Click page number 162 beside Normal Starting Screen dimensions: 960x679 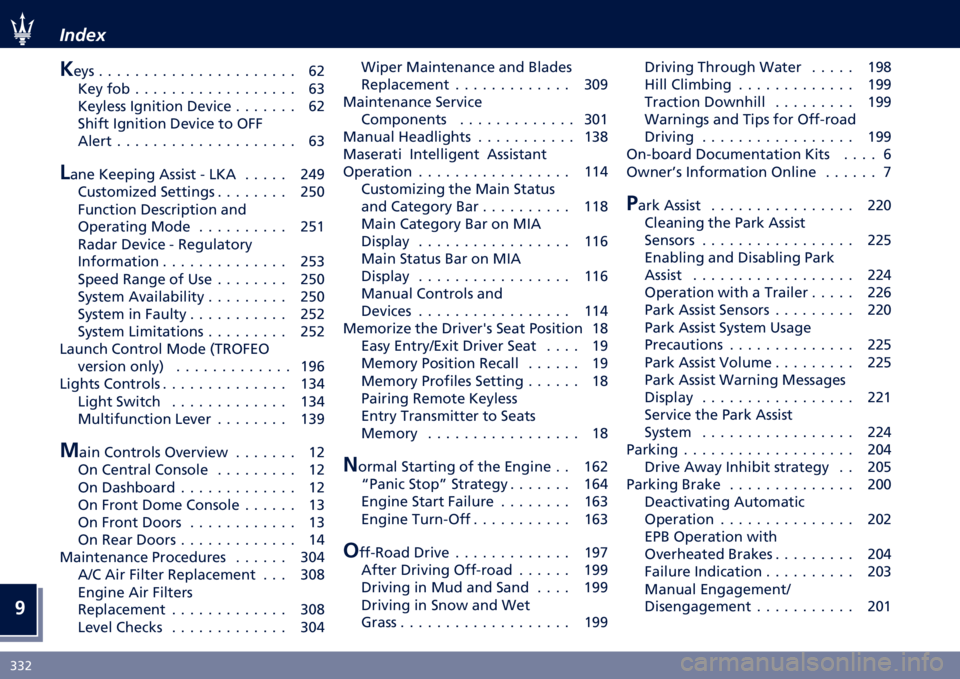tap(596, 467)
